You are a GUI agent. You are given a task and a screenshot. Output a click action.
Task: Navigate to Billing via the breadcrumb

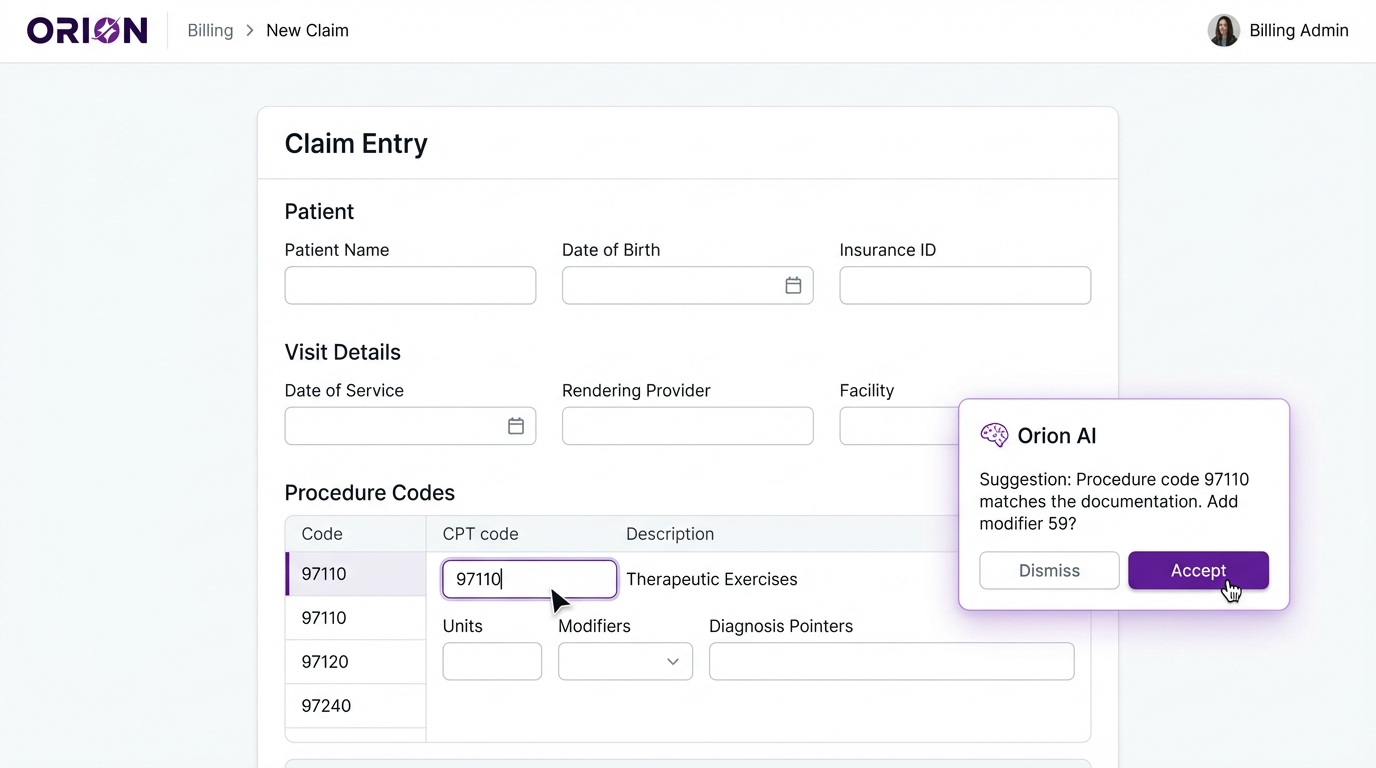coord(210,30)
